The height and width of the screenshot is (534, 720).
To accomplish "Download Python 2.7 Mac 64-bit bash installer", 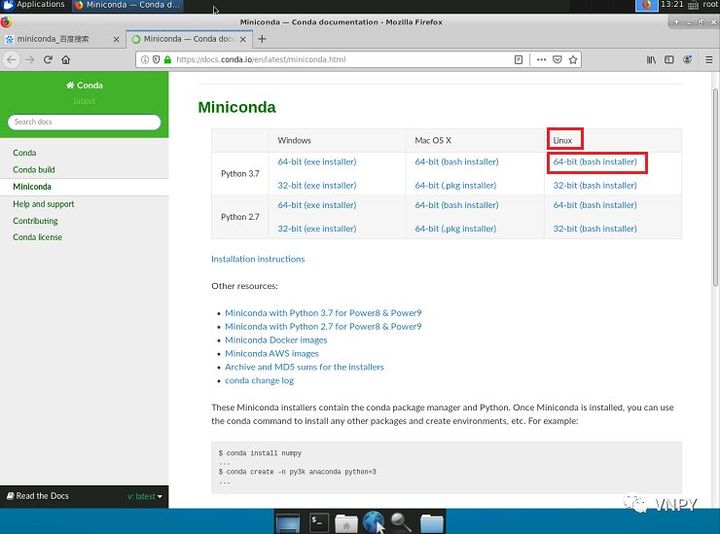I will (456, 205).
